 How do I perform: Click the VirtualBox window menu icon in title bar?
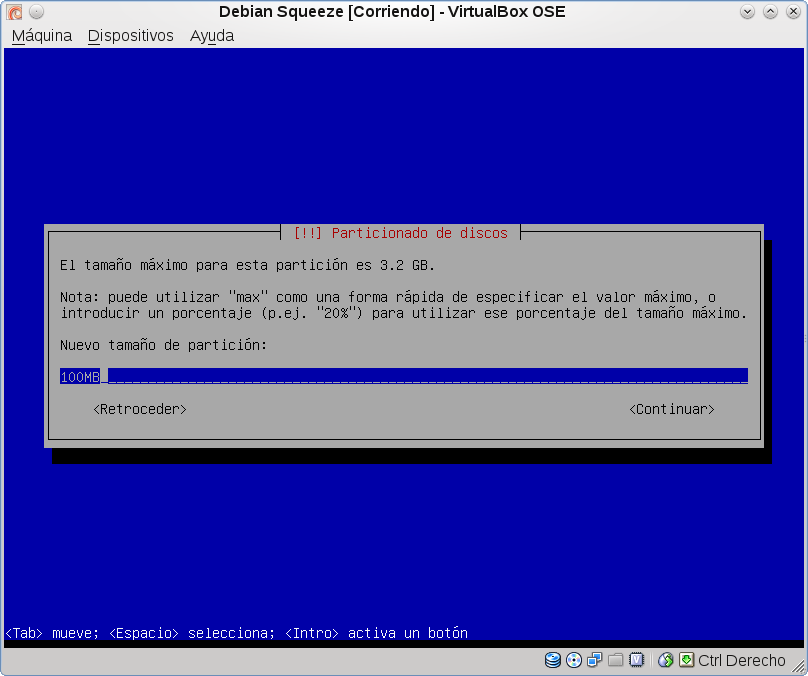(14, 11)
